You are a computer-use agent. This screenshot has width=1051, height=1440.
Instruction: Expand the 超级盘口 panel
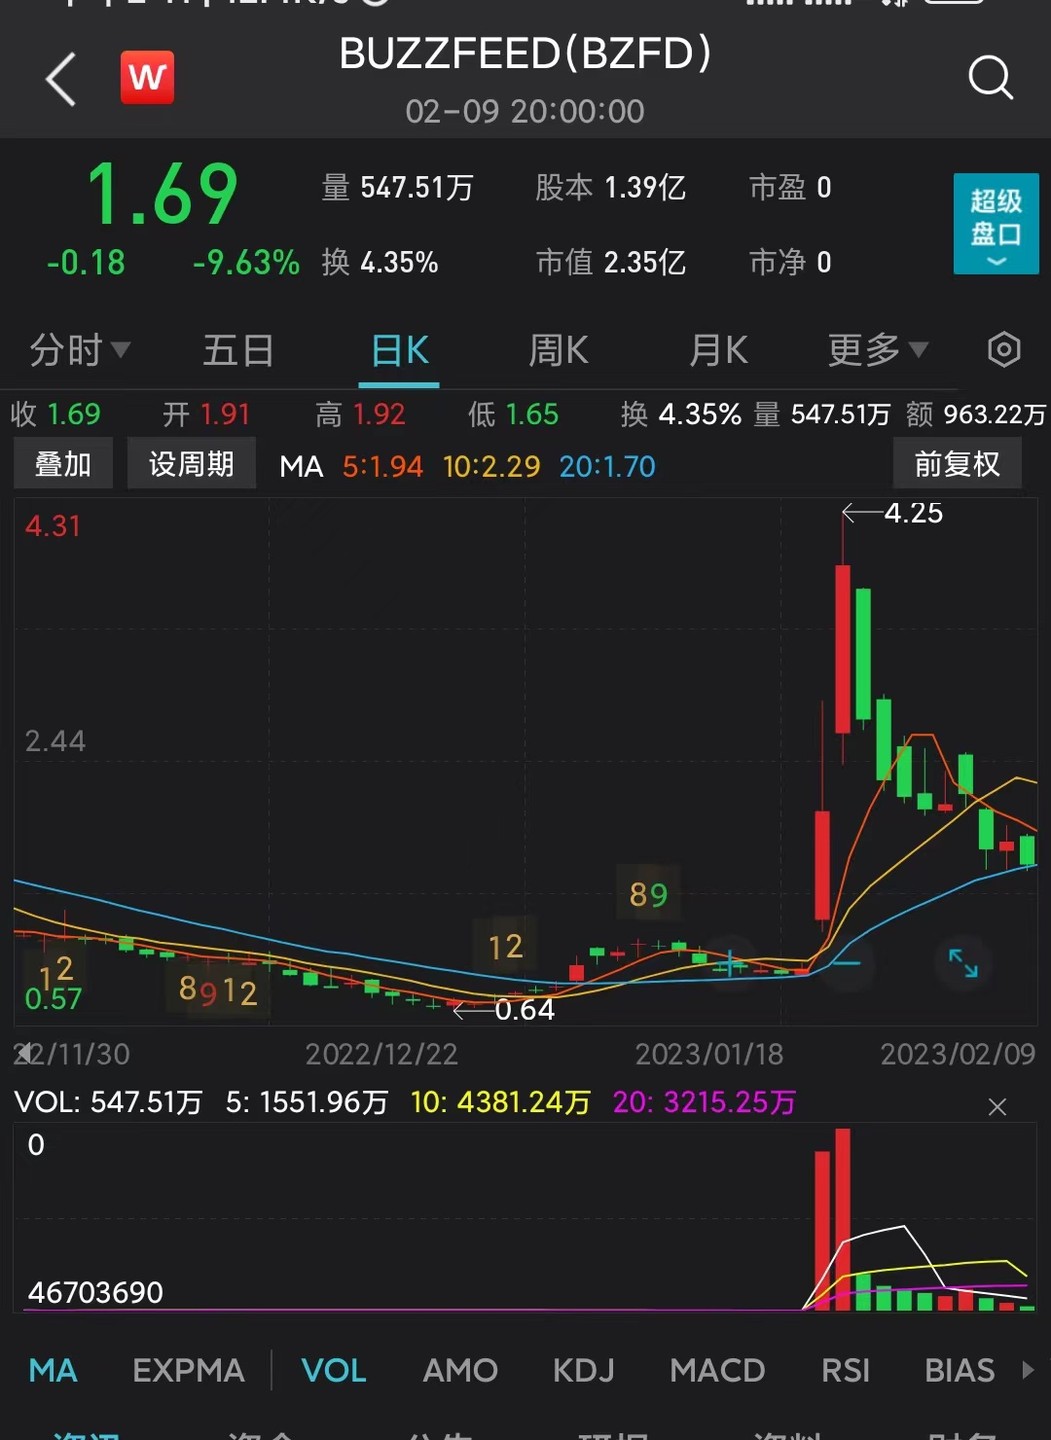click(x=995, y=224)
